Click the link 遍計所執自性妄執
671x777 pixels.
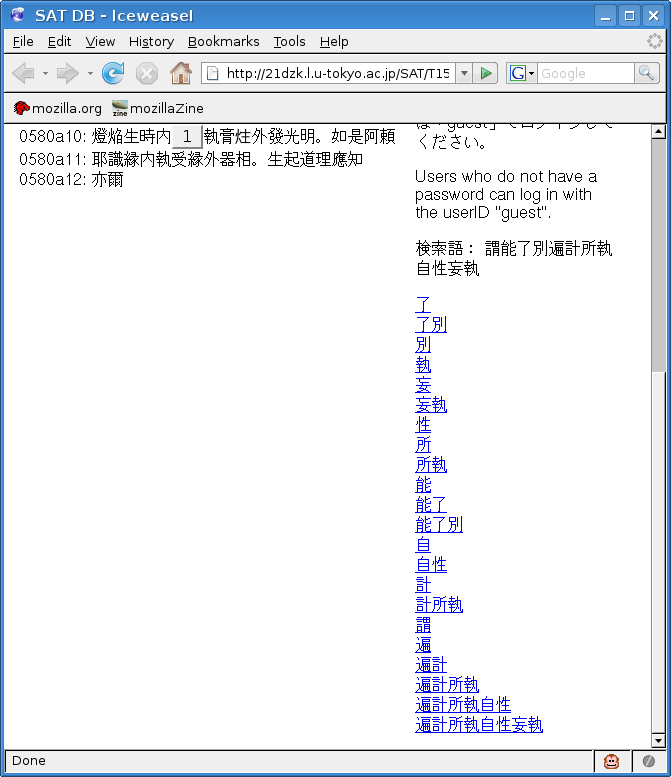[x=479, y=724]
